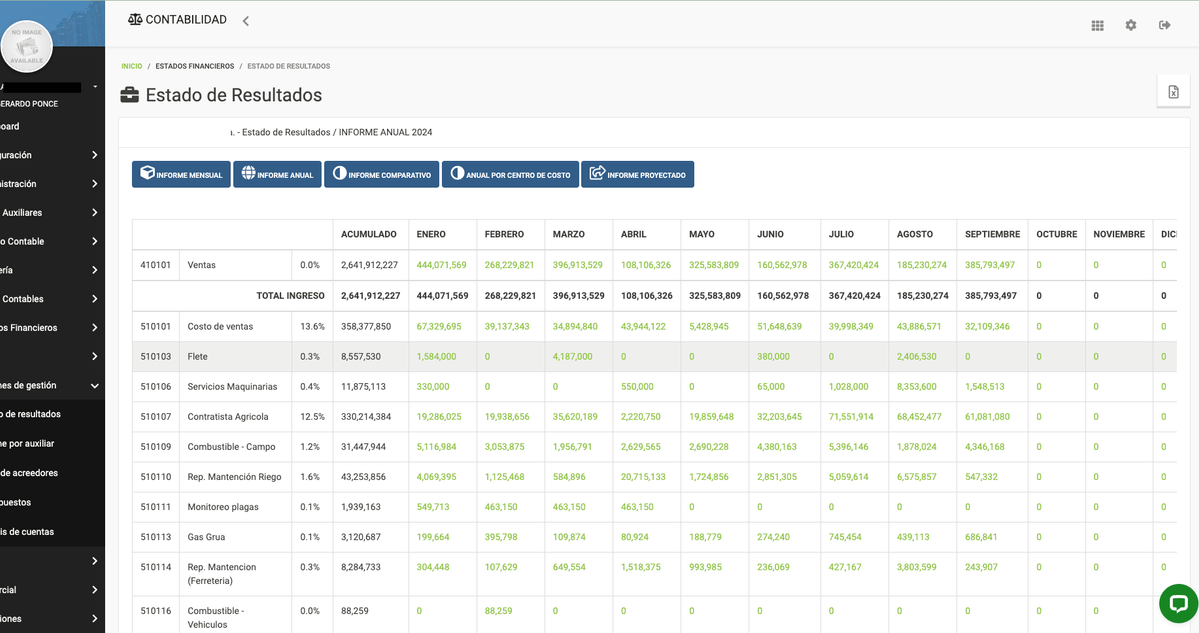Open the live chat bubble widget
Viewport: 1199px width, 633px height.
tap(1178, 603)
